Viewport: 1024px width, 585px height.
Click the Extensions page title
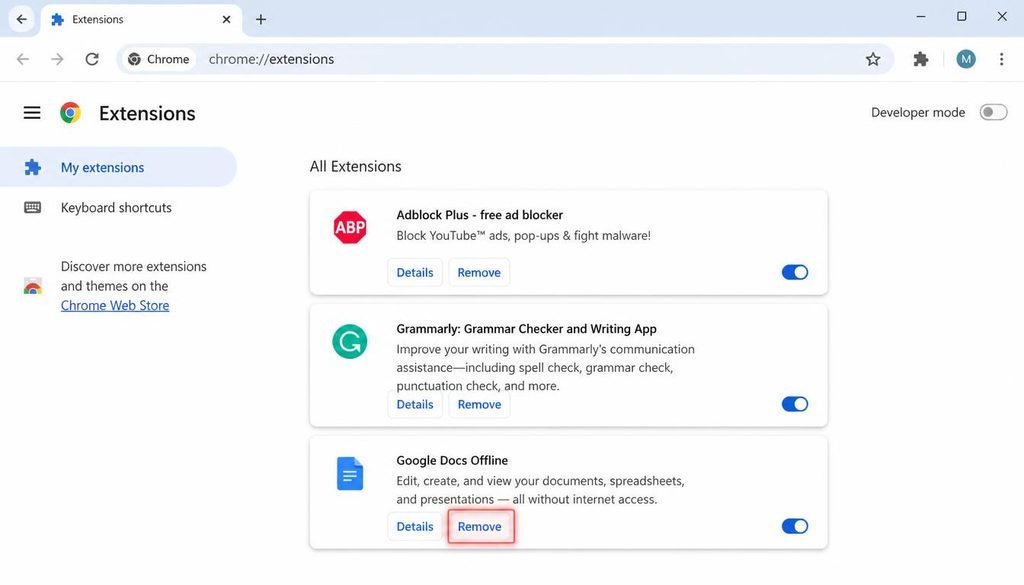click(x=147, y=114)
